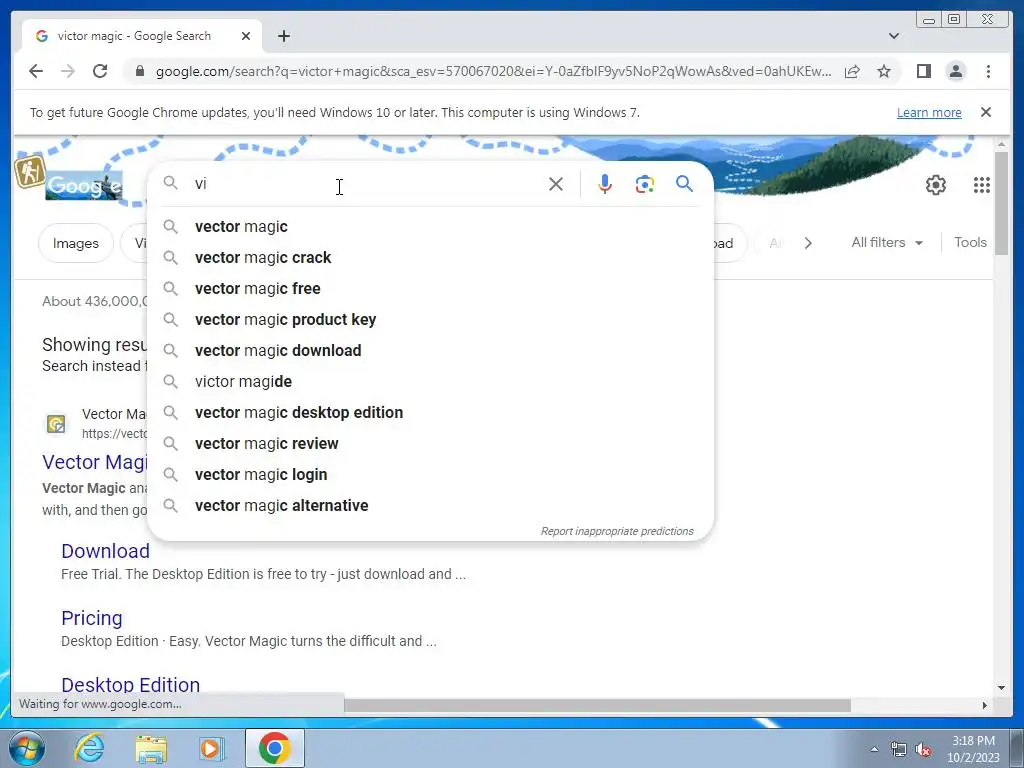Click the Vector Magic site favicon
Screen dimensions: 1024x768
click(56, 424)
